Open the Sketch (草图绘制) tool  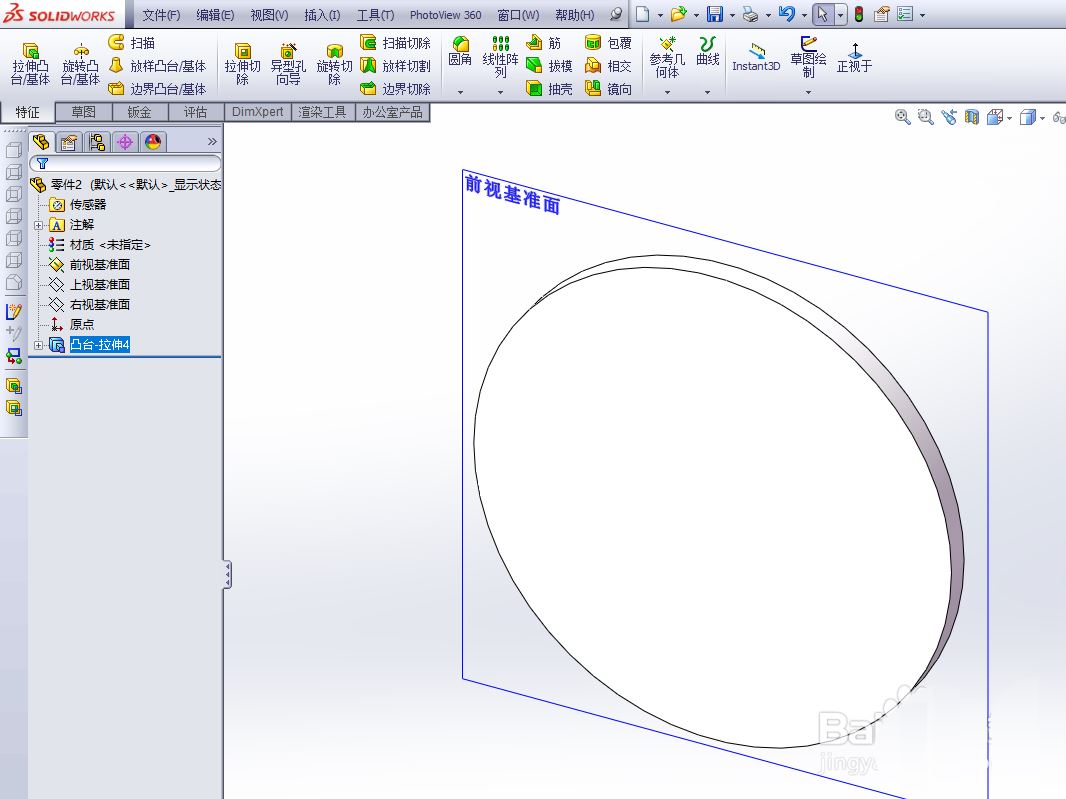(x=808, y=57)
